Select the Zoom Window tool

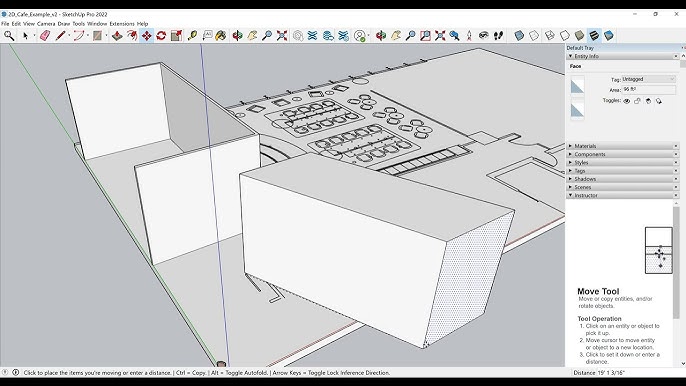(425, 35)
